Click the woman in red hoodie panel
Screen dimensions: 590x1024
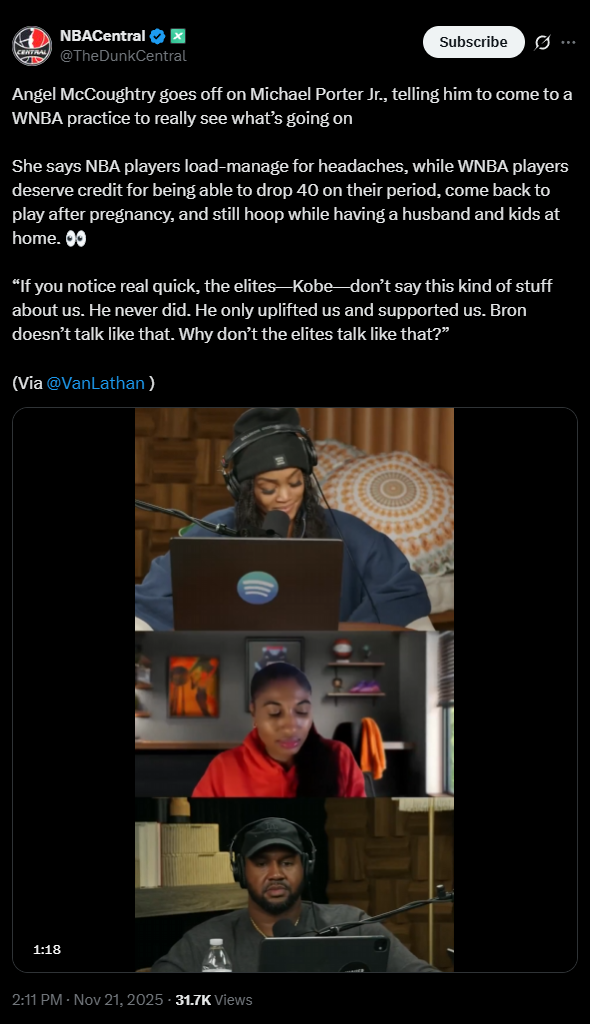[x=294, y=714]
